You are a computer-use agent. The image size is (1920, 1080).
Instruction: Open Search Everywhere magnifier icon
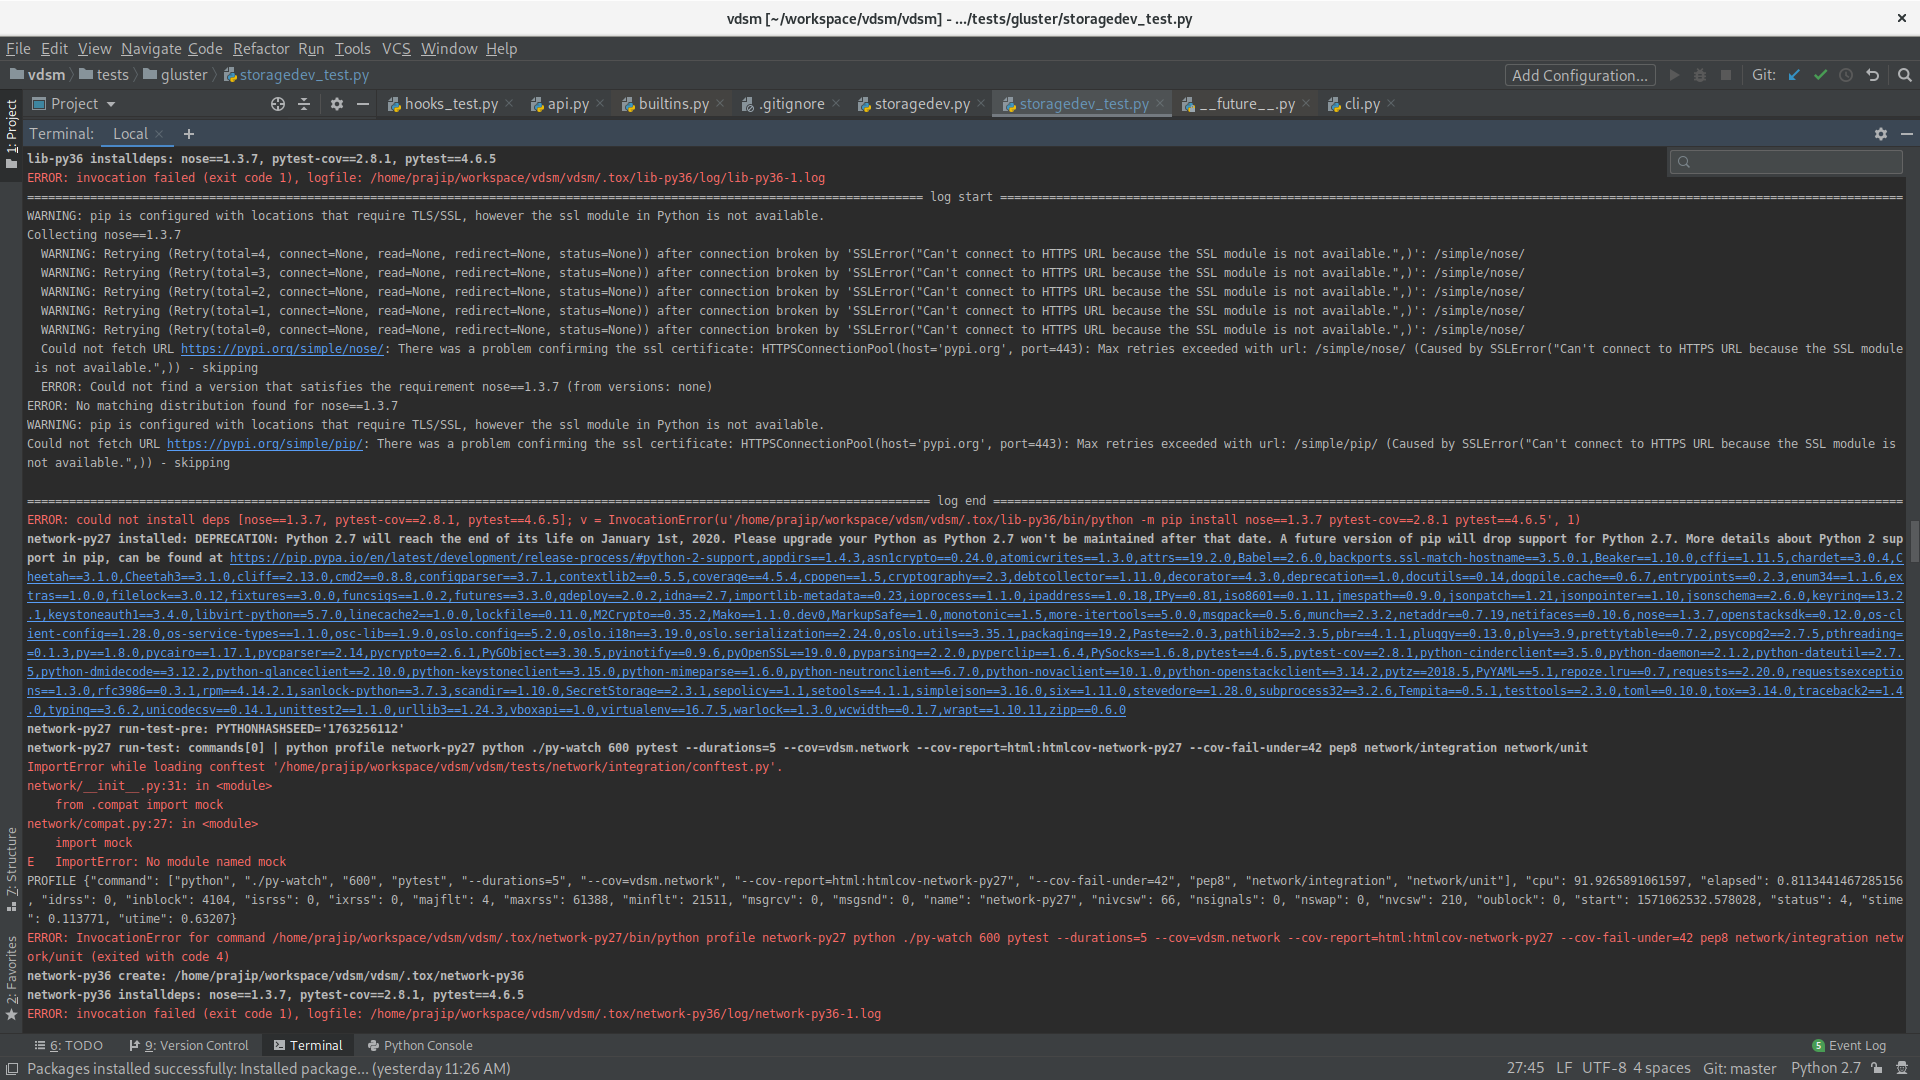[x=1904, y=75]
